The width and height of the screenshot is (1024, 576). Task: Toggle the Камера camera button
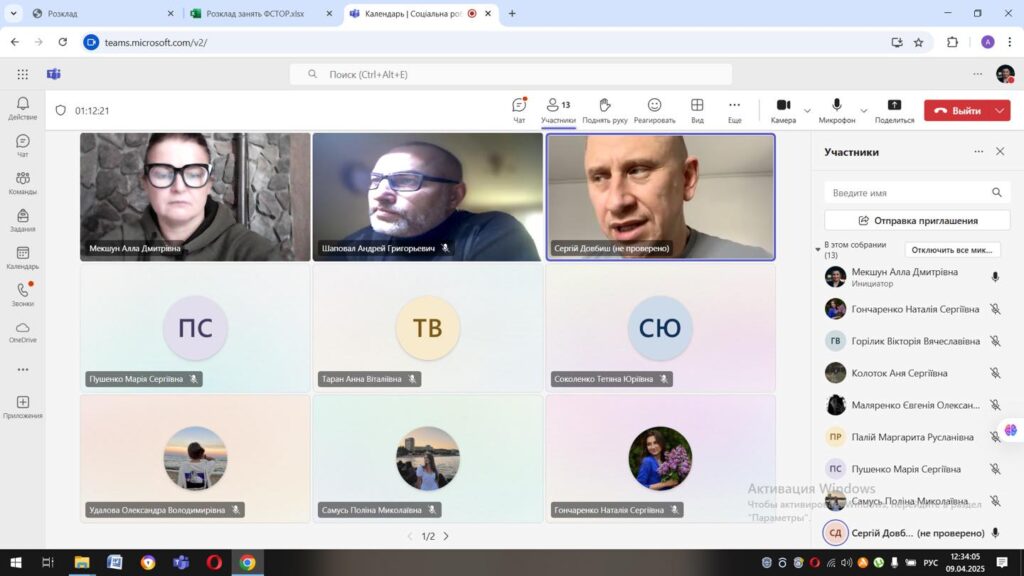tap(783, 110)
